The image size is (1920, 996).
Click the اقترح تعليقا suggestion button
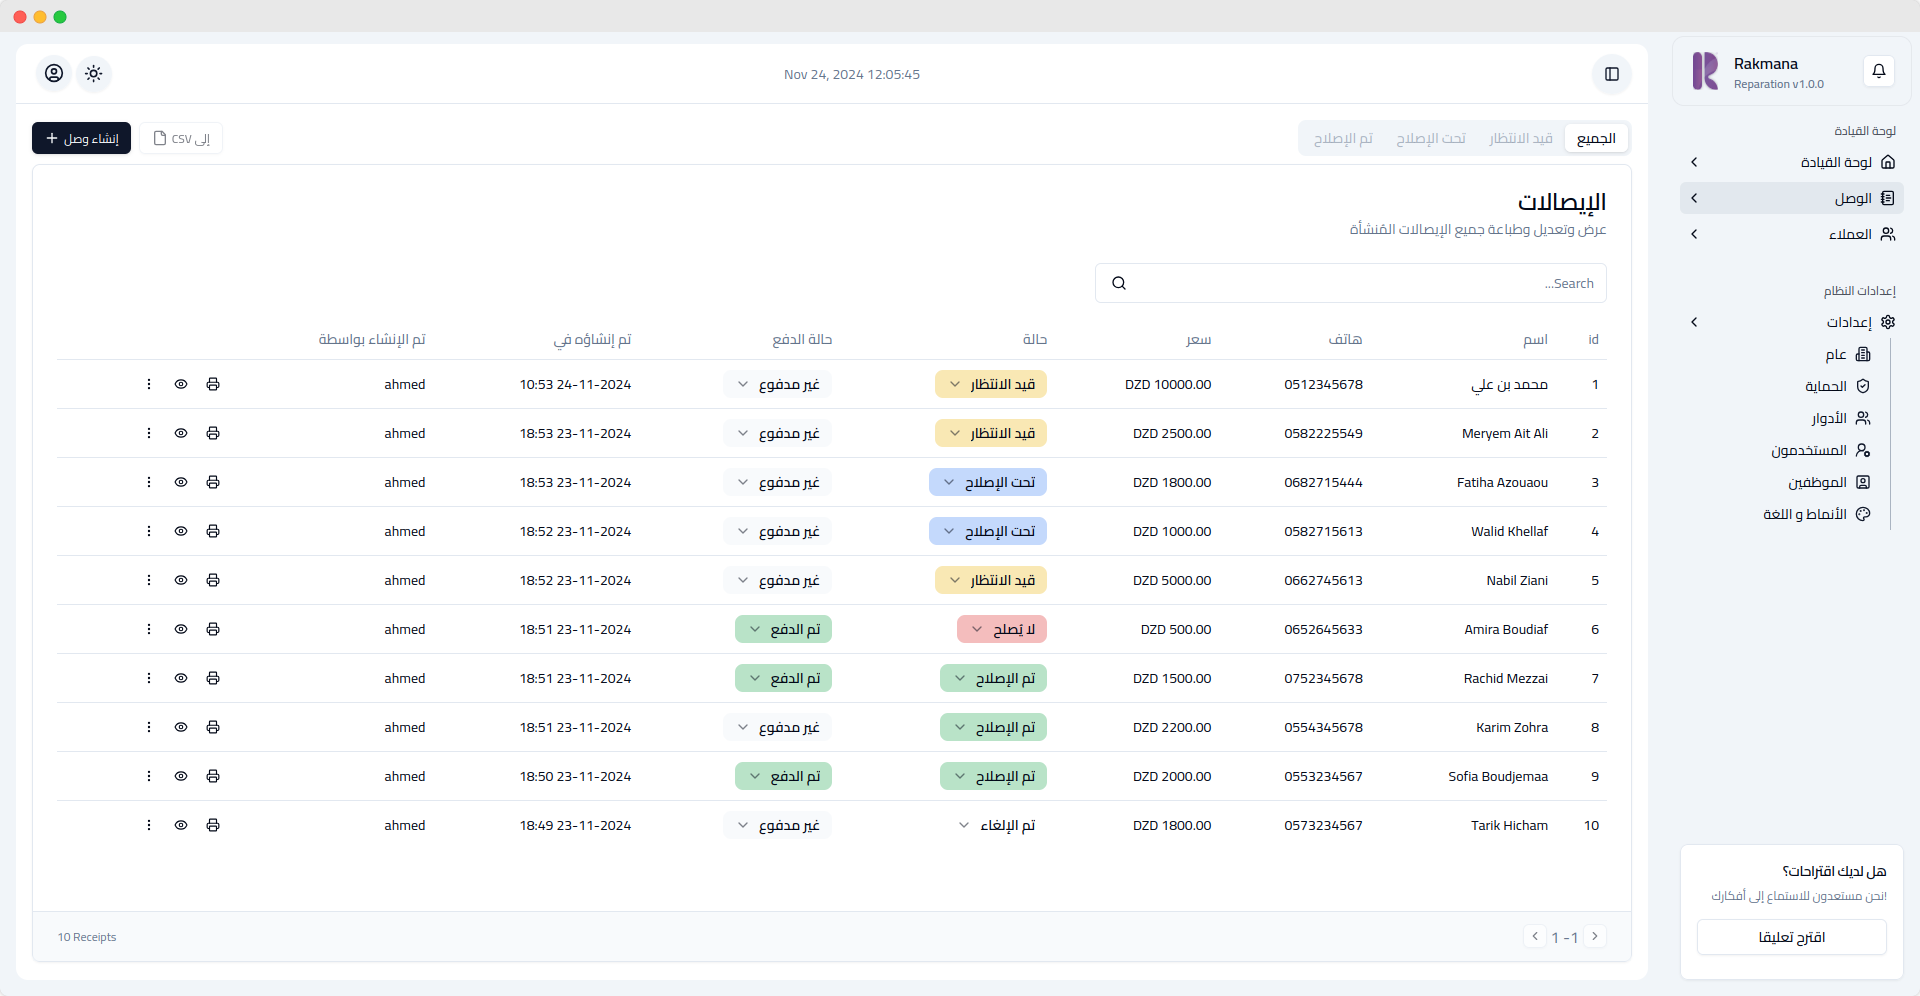click(1791, 937)
